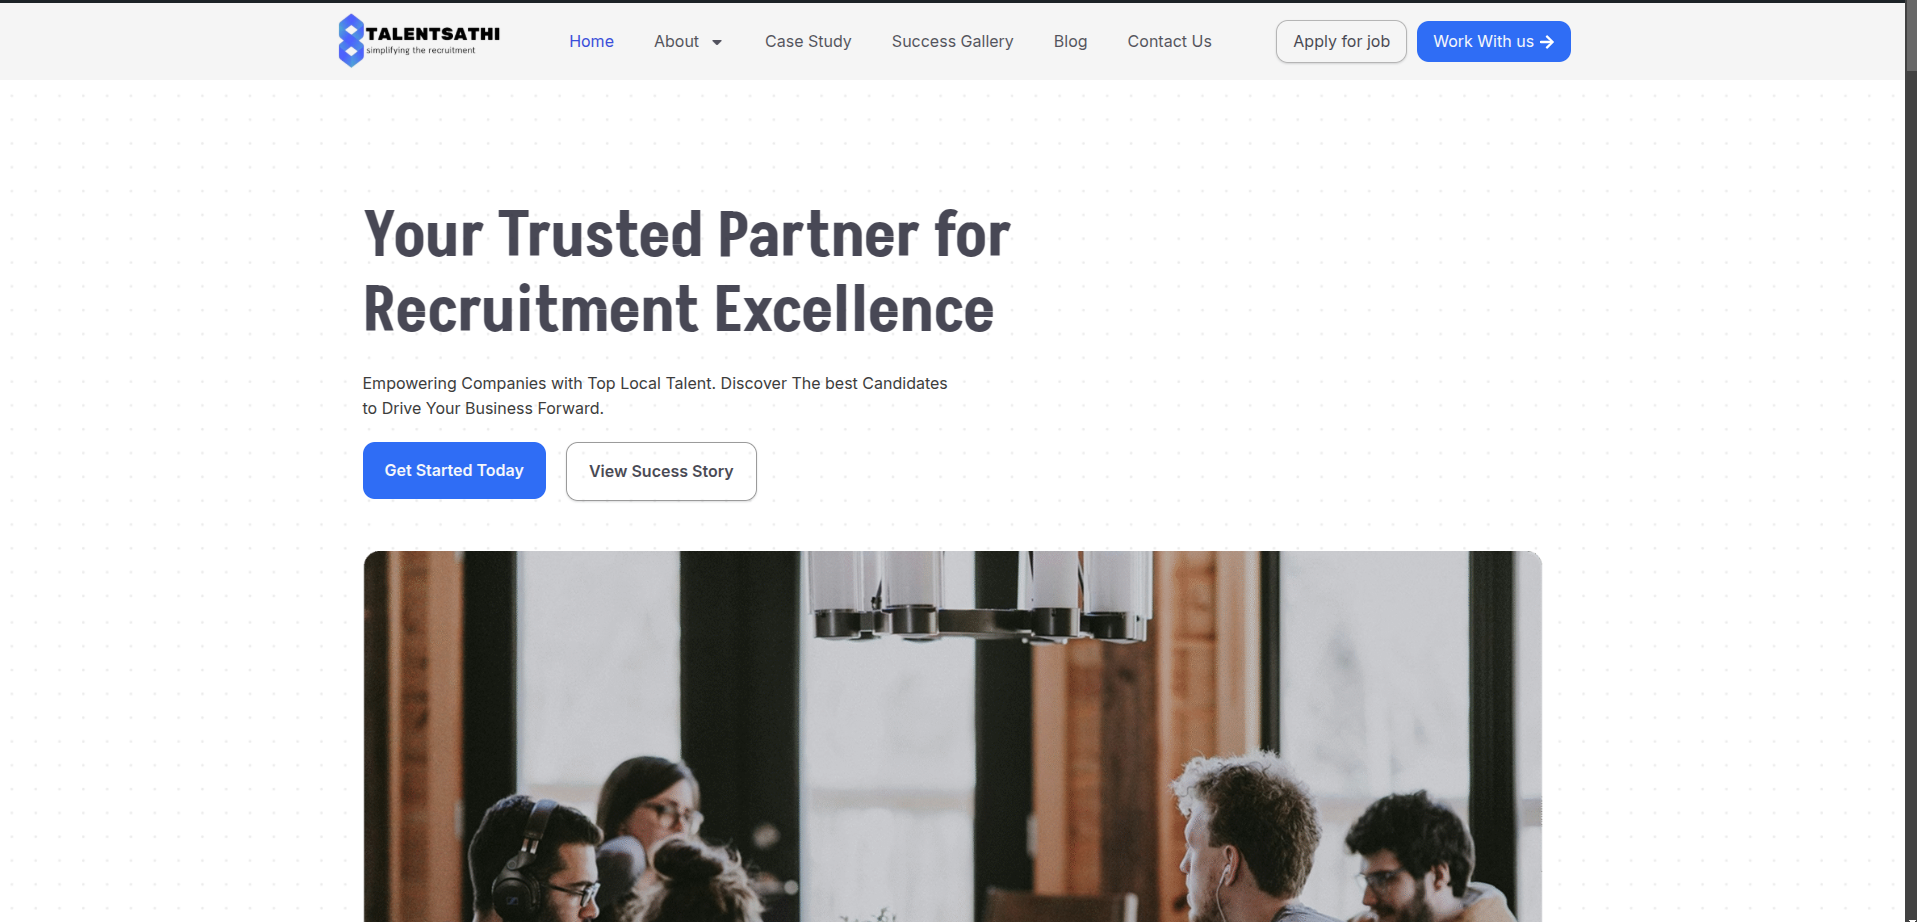Open the About menu item
1917x922 pixels.
[x=677, y=41]
